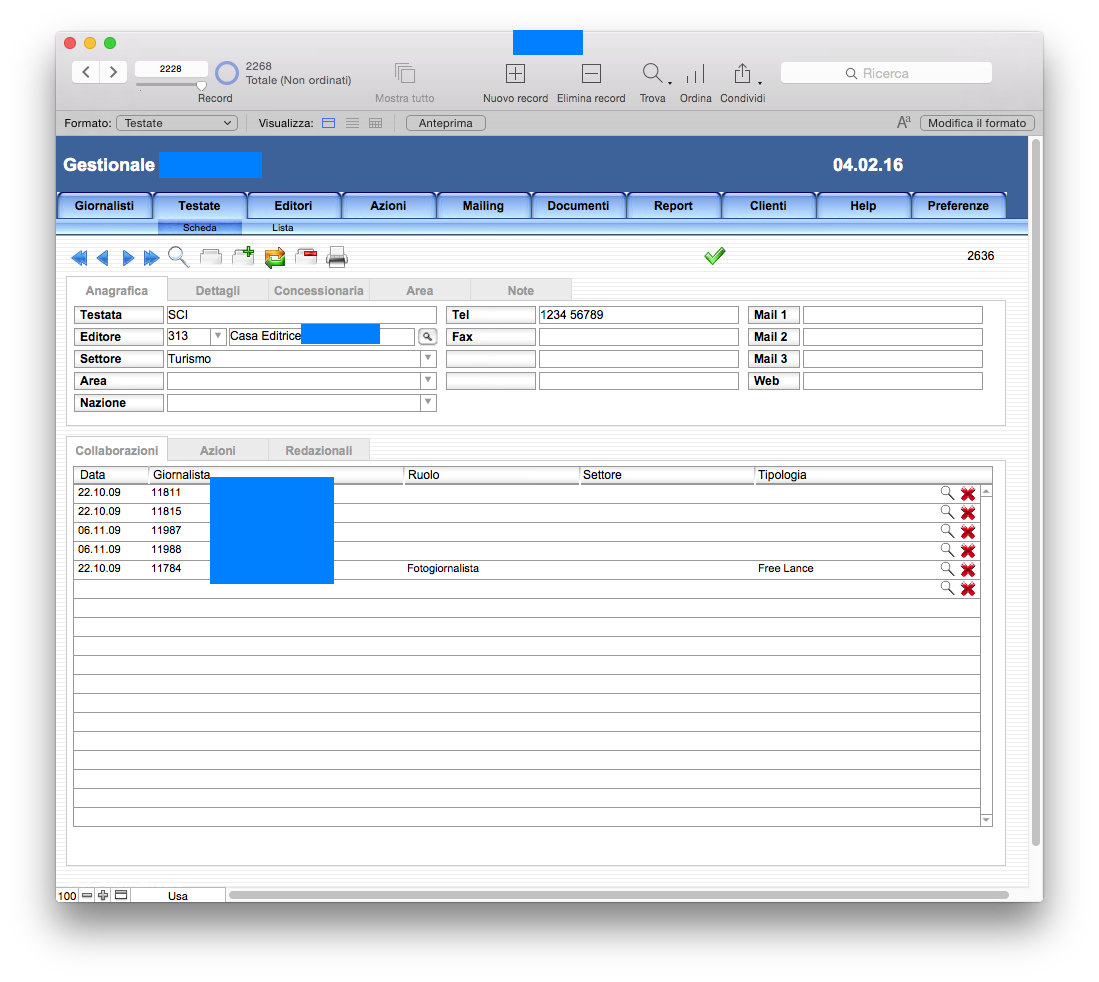
Task: Click portal scrollbar down arrow
Action: [x=986, y=819]
